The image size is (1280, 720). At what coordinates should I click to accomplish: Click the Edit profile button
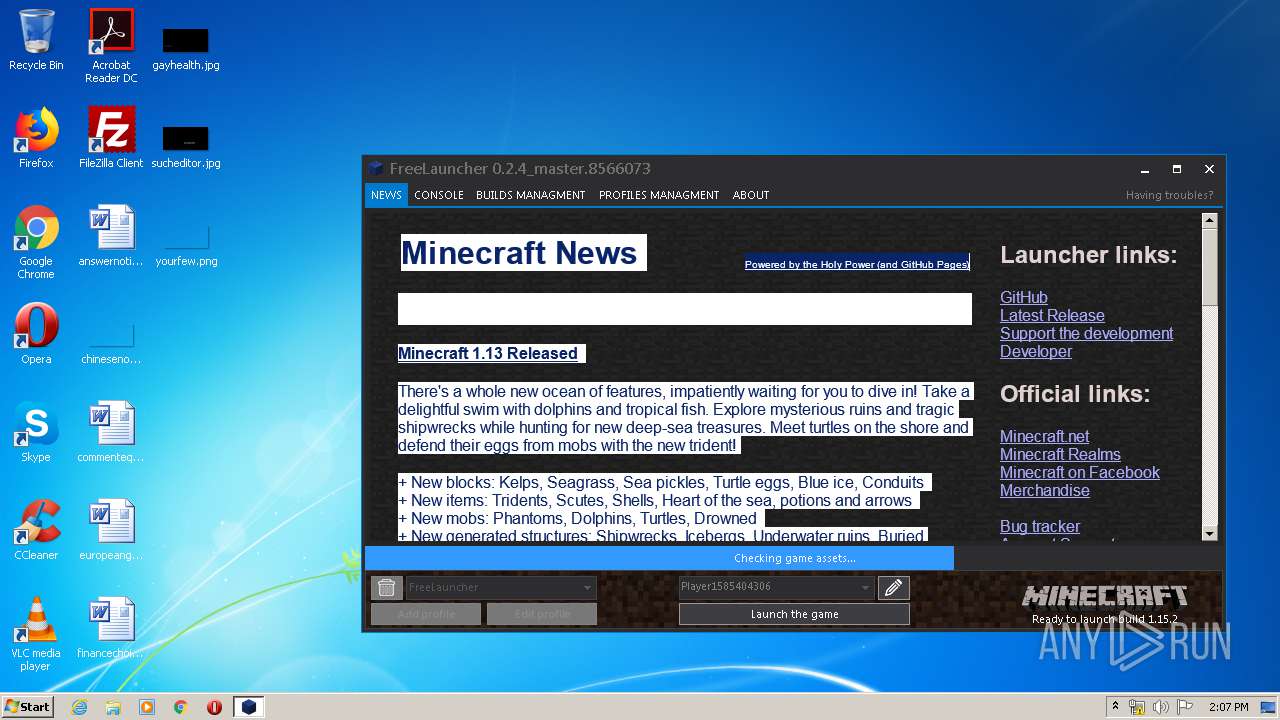click(x=542, y=614)
